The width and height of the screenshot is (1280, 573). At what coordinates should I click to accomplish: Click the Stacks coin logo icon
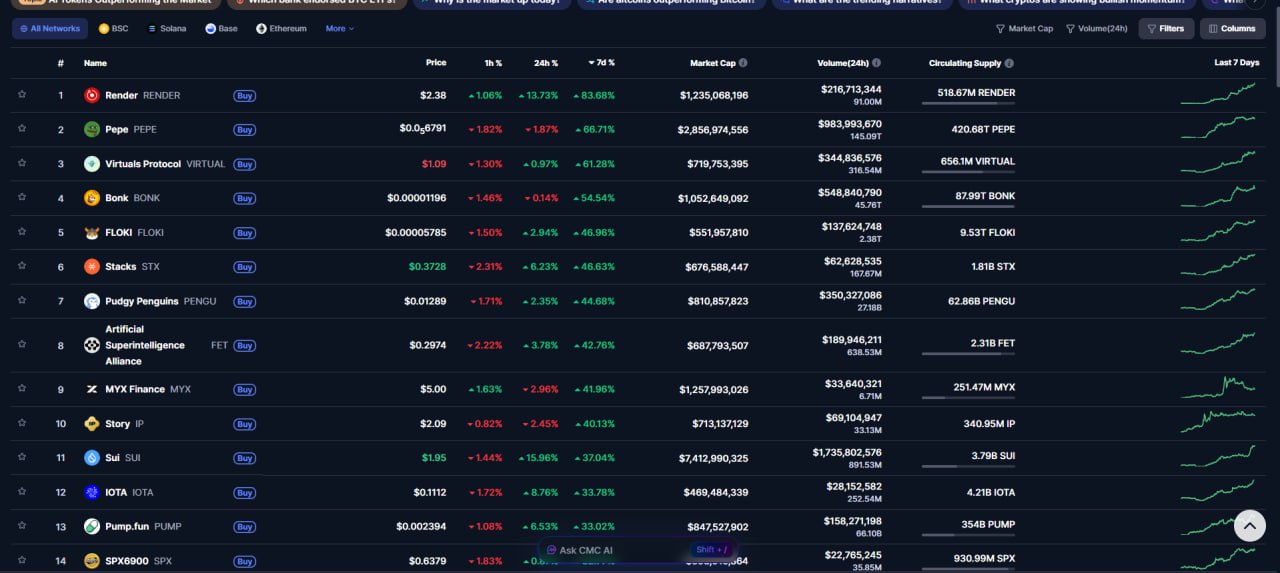[x=92, y=267]
